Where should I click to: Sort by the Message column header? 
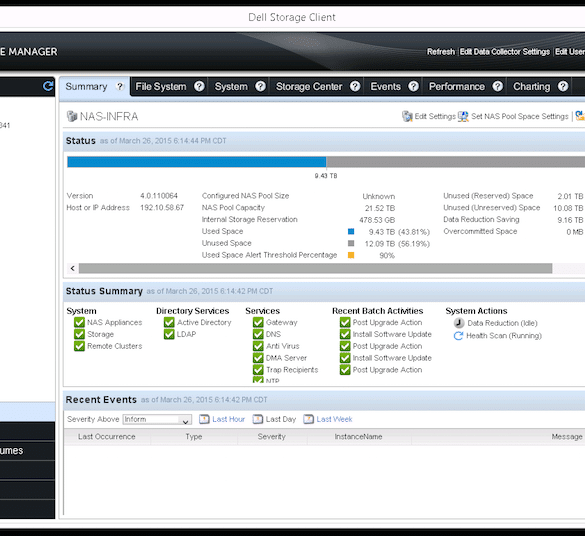click(x=567, y=436)
